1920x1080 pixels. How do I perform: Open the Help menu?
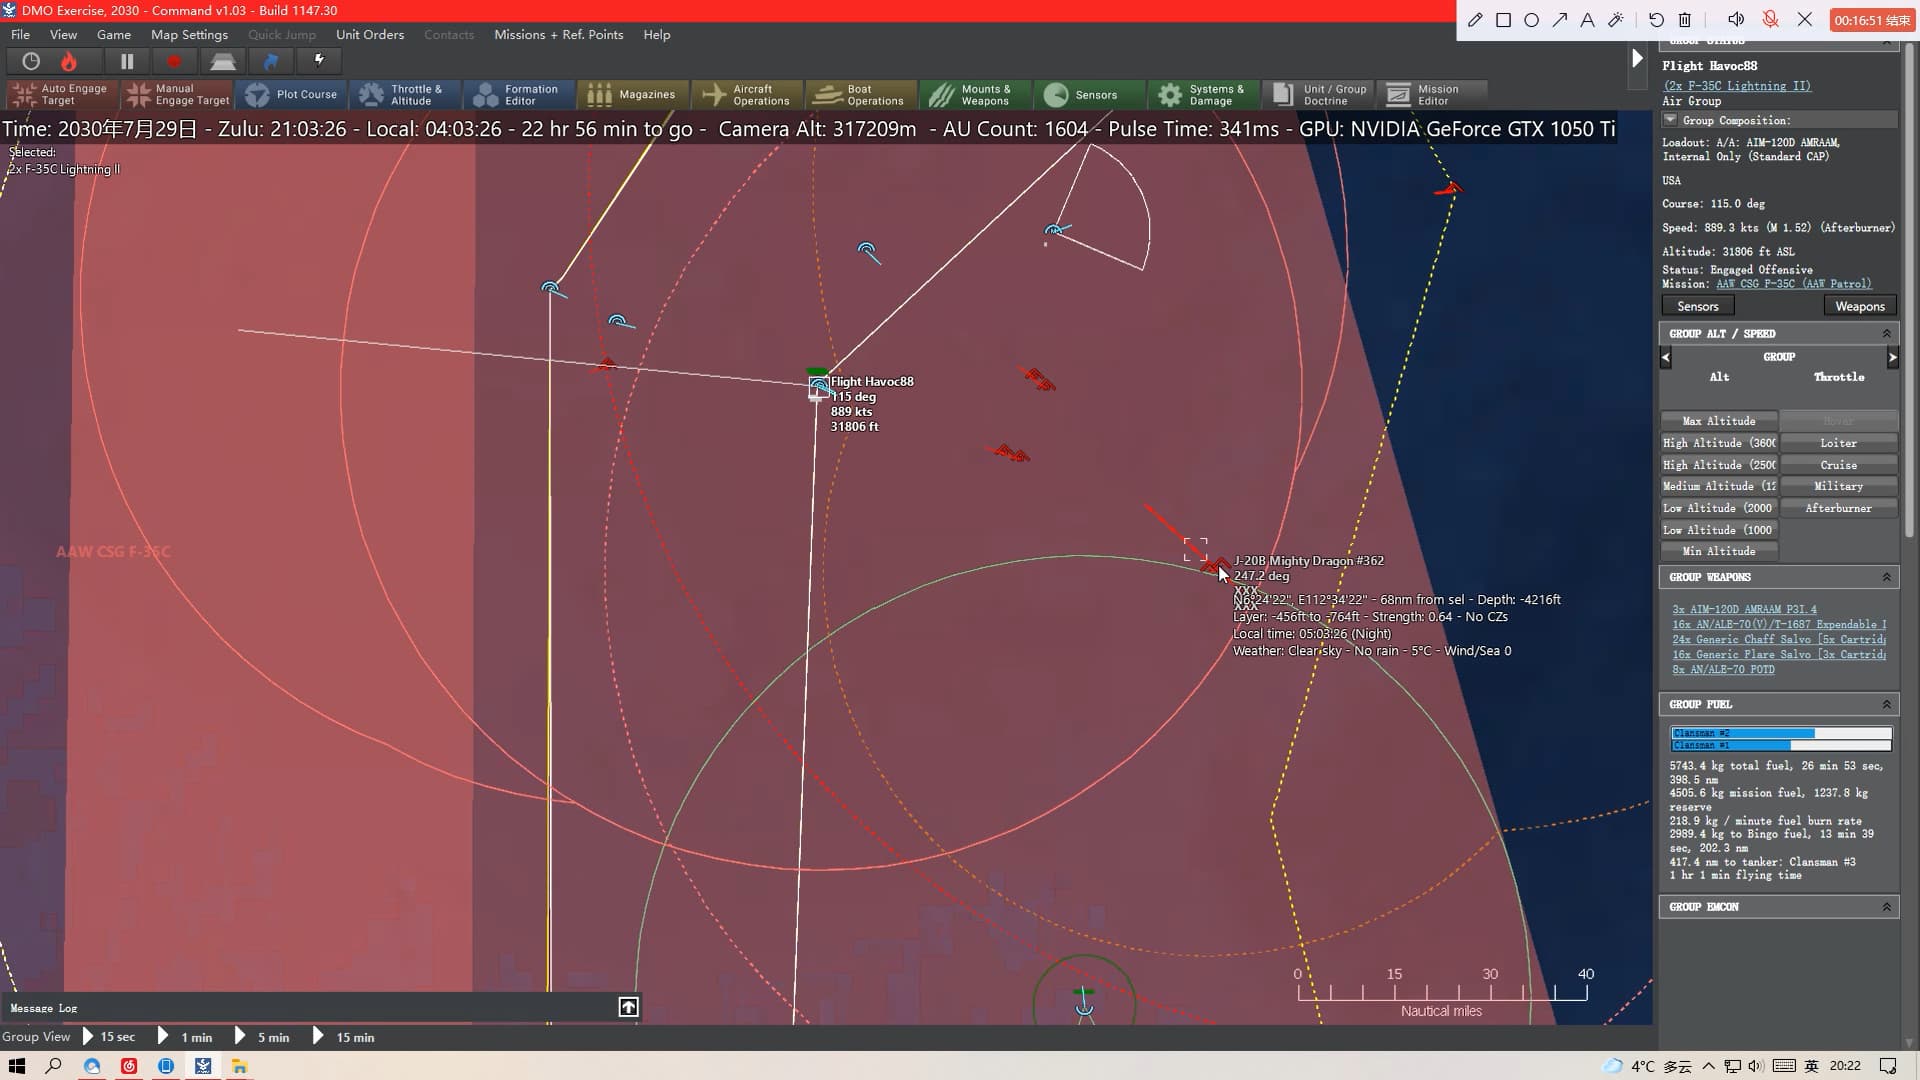point(657,34)
